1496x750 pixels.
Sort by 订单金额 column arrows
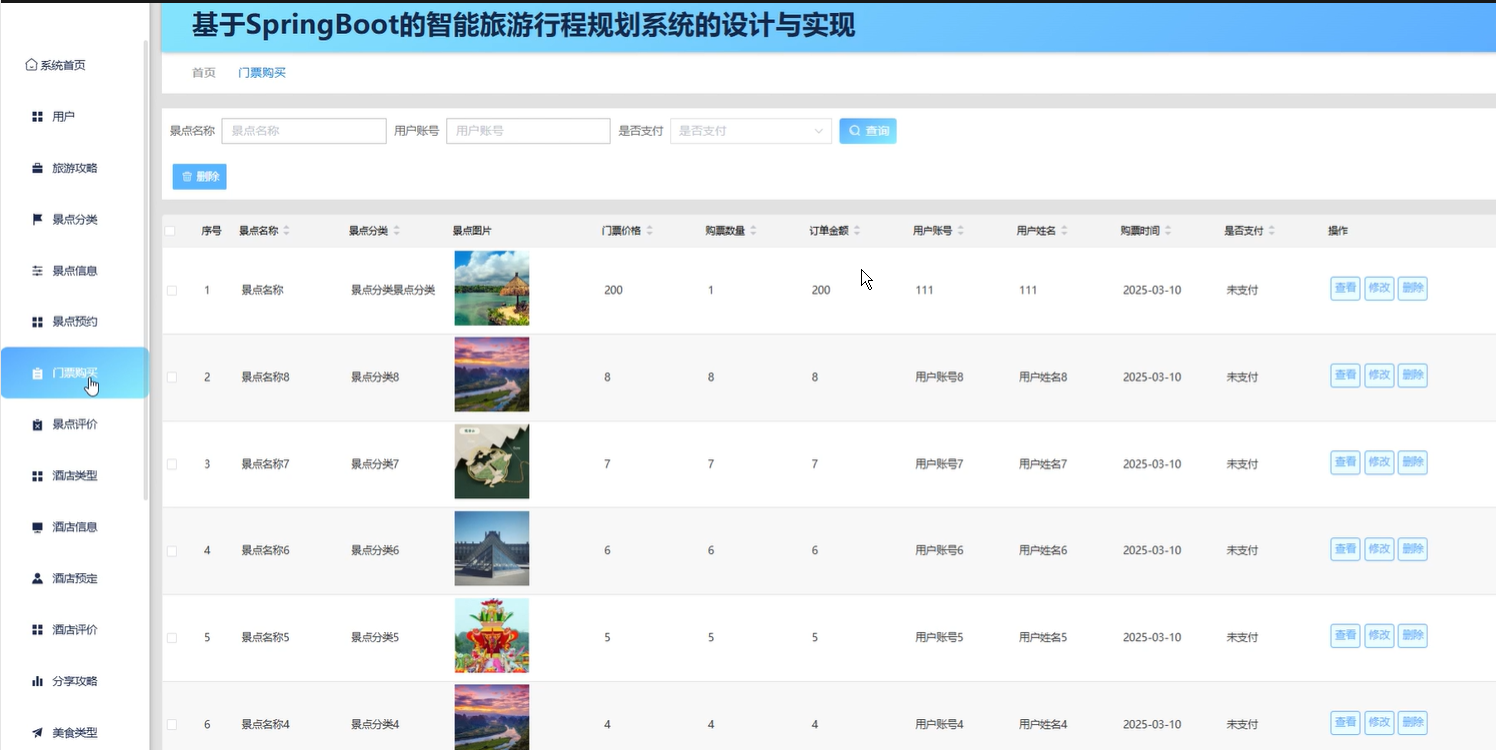point(857,231)
